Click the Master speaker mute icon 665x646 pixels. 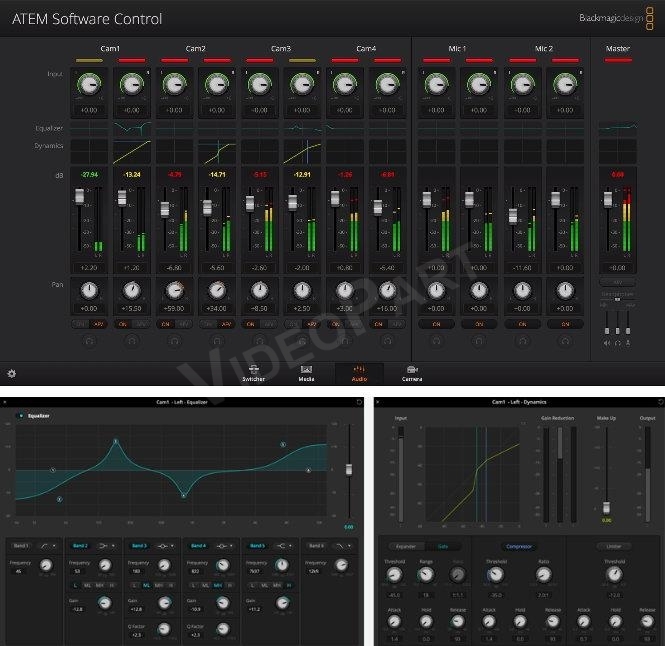pos(607,343)
